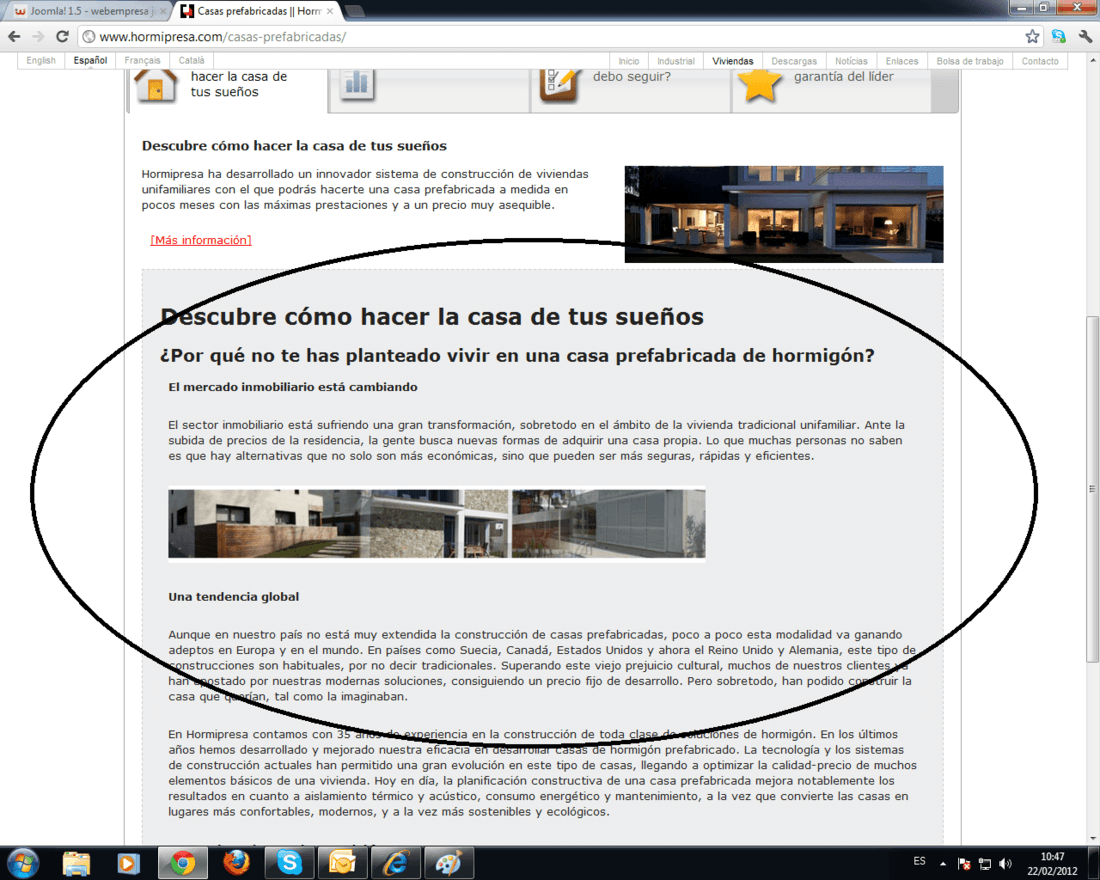Switch site language to Français
The width and height of the screenshot is (1100, 880).
142,60
